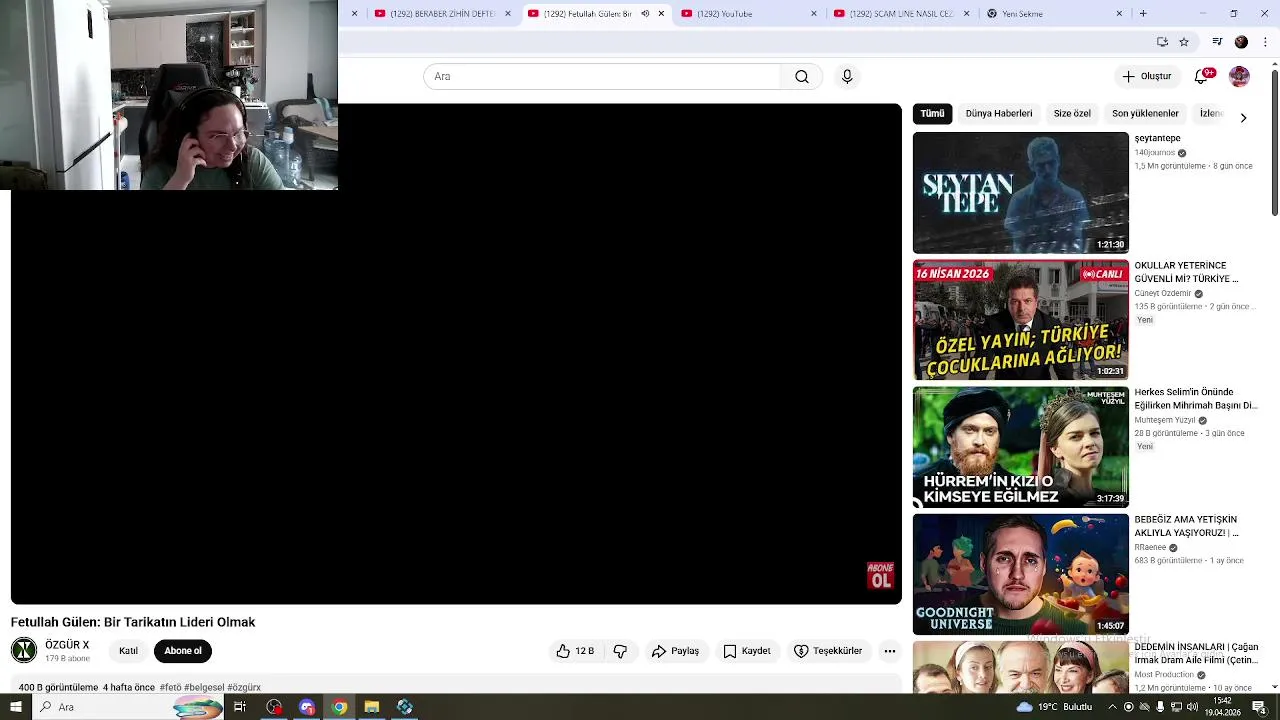Select the Size özel filter chip
The image size is (1280, 720).
pos(1072,114)
